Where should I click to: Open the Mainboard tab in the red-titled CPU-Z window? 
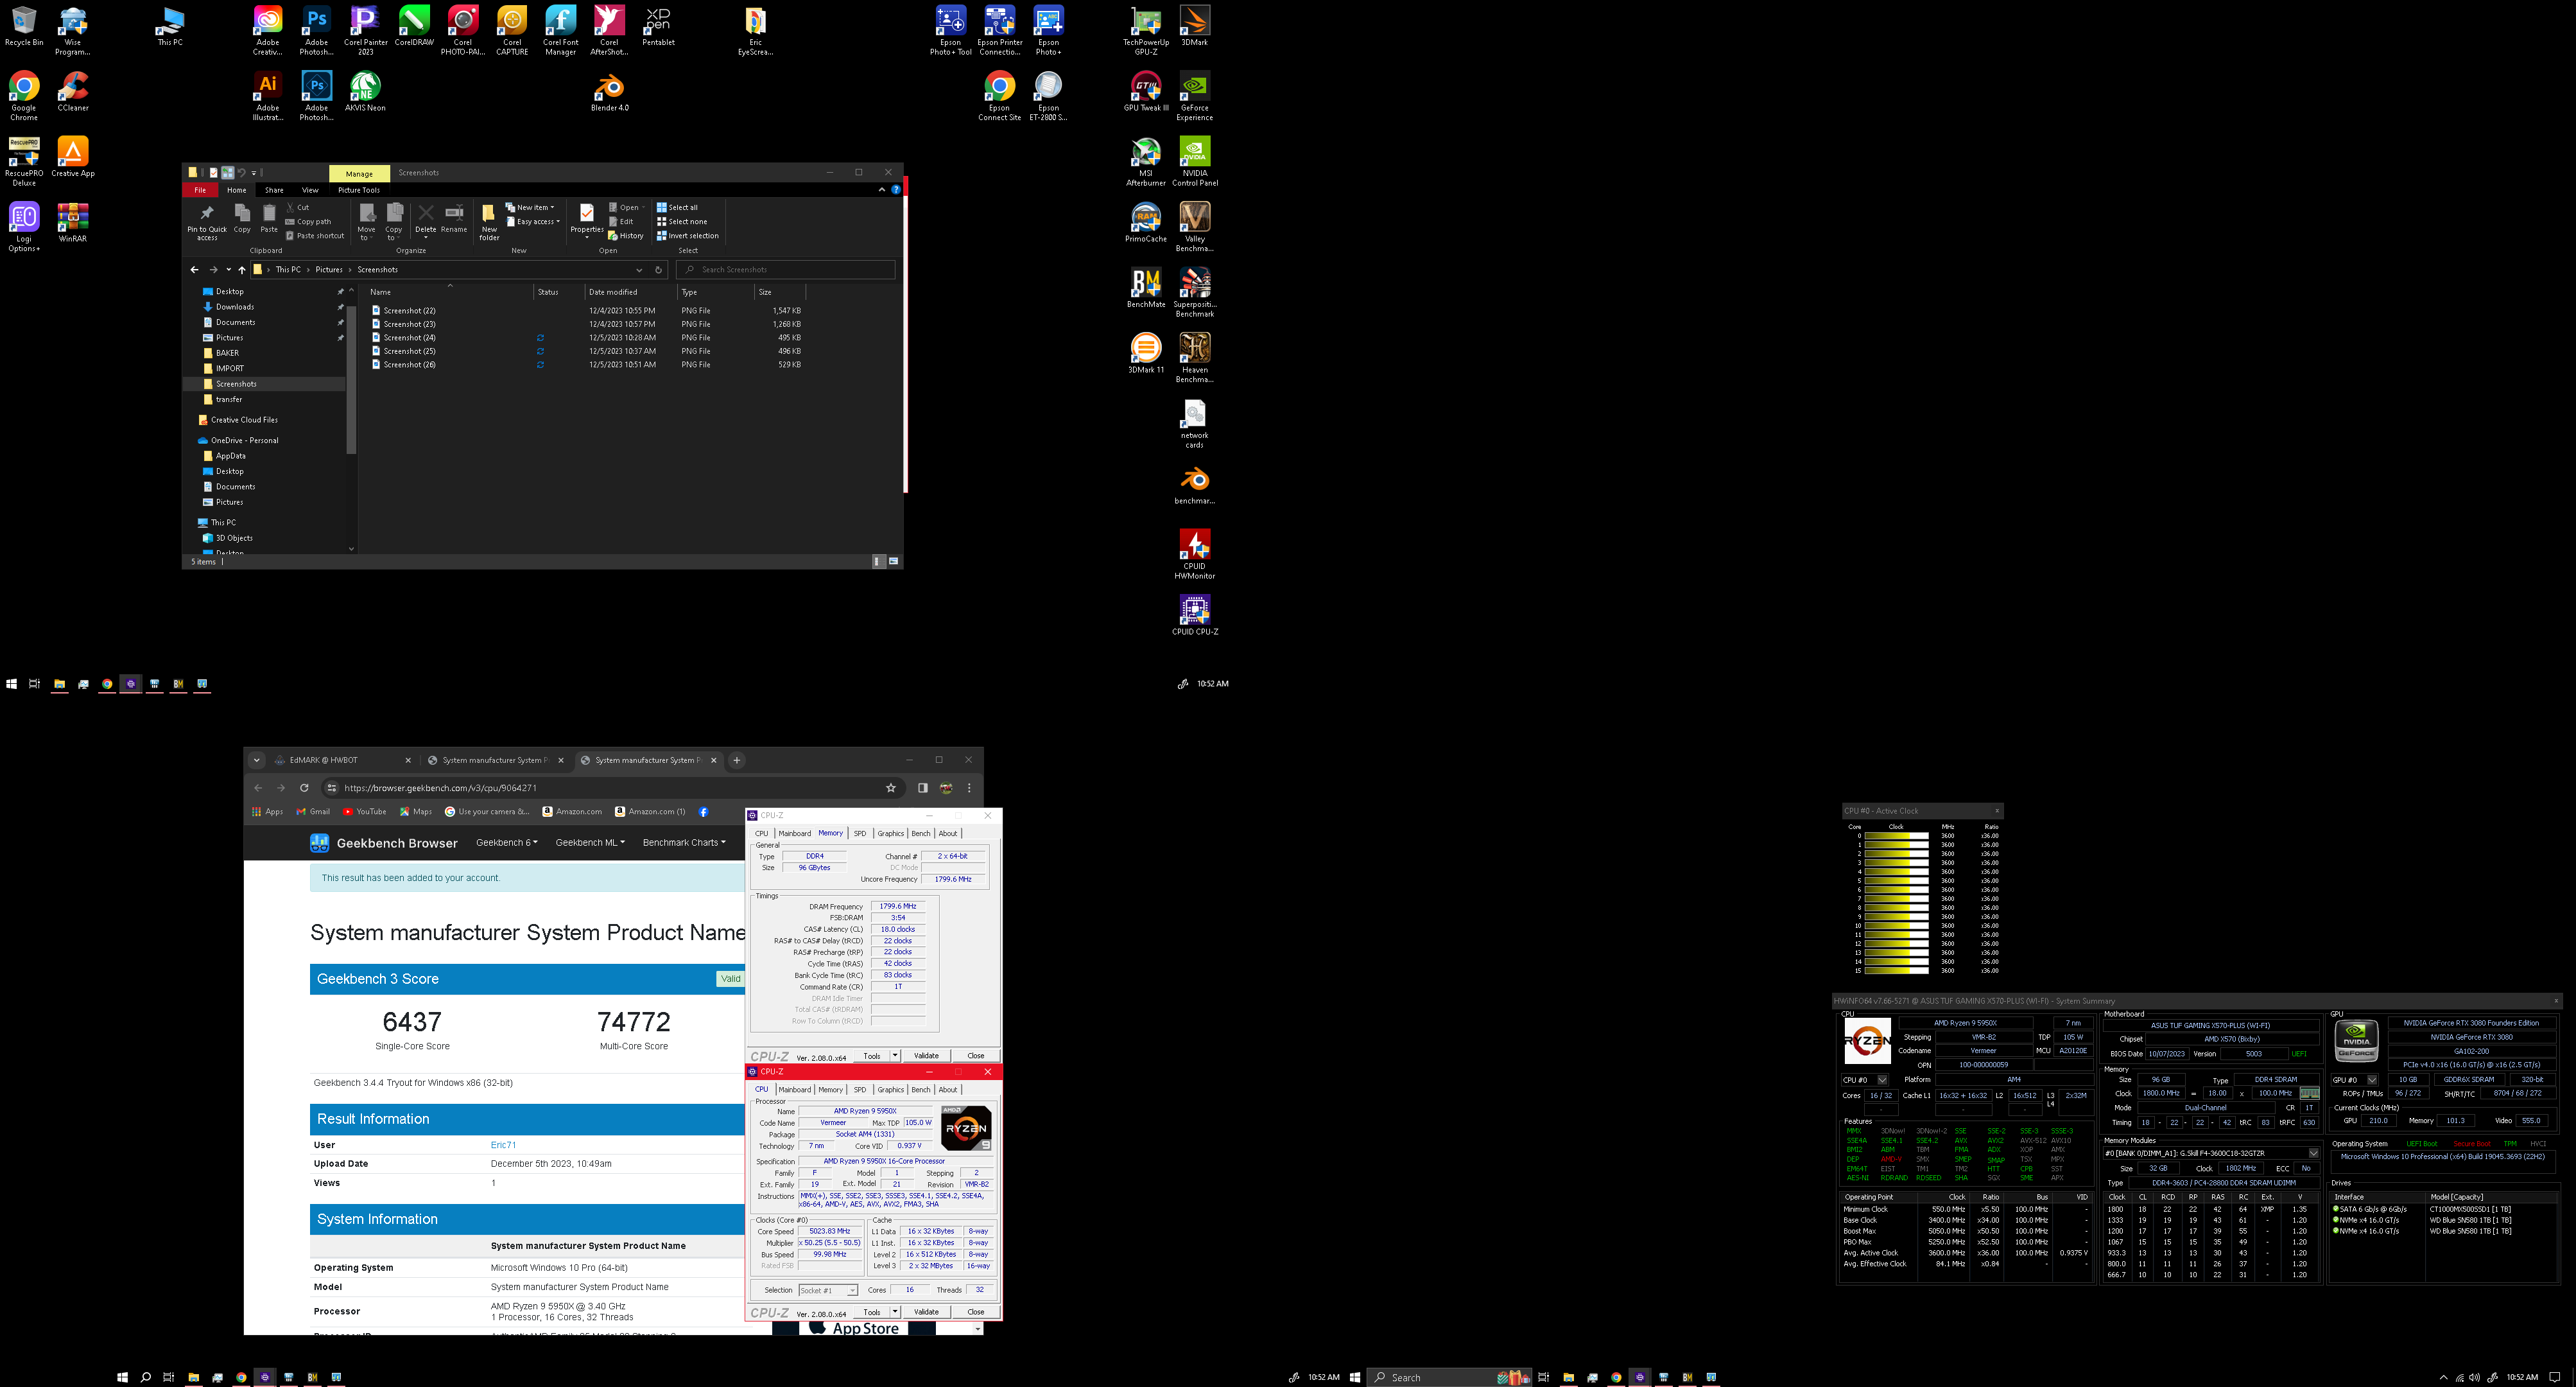pos(795,1090)
